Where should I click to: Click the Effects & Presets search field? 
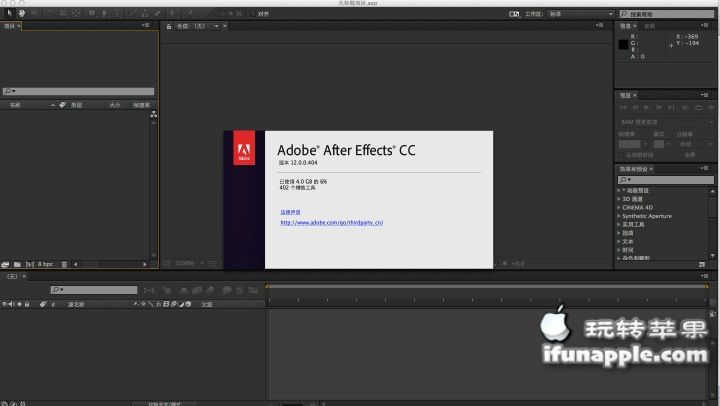pos(665,180)
